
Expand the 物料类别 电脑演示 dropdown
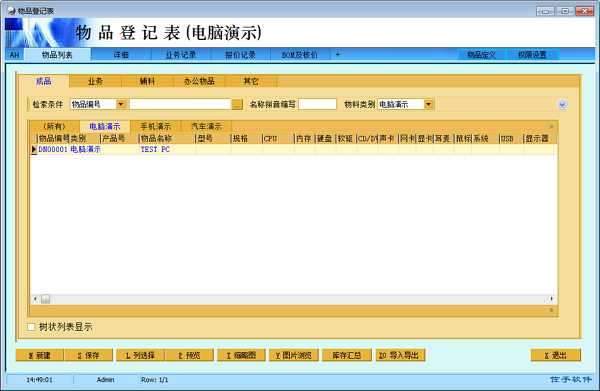tap(429, 104)
